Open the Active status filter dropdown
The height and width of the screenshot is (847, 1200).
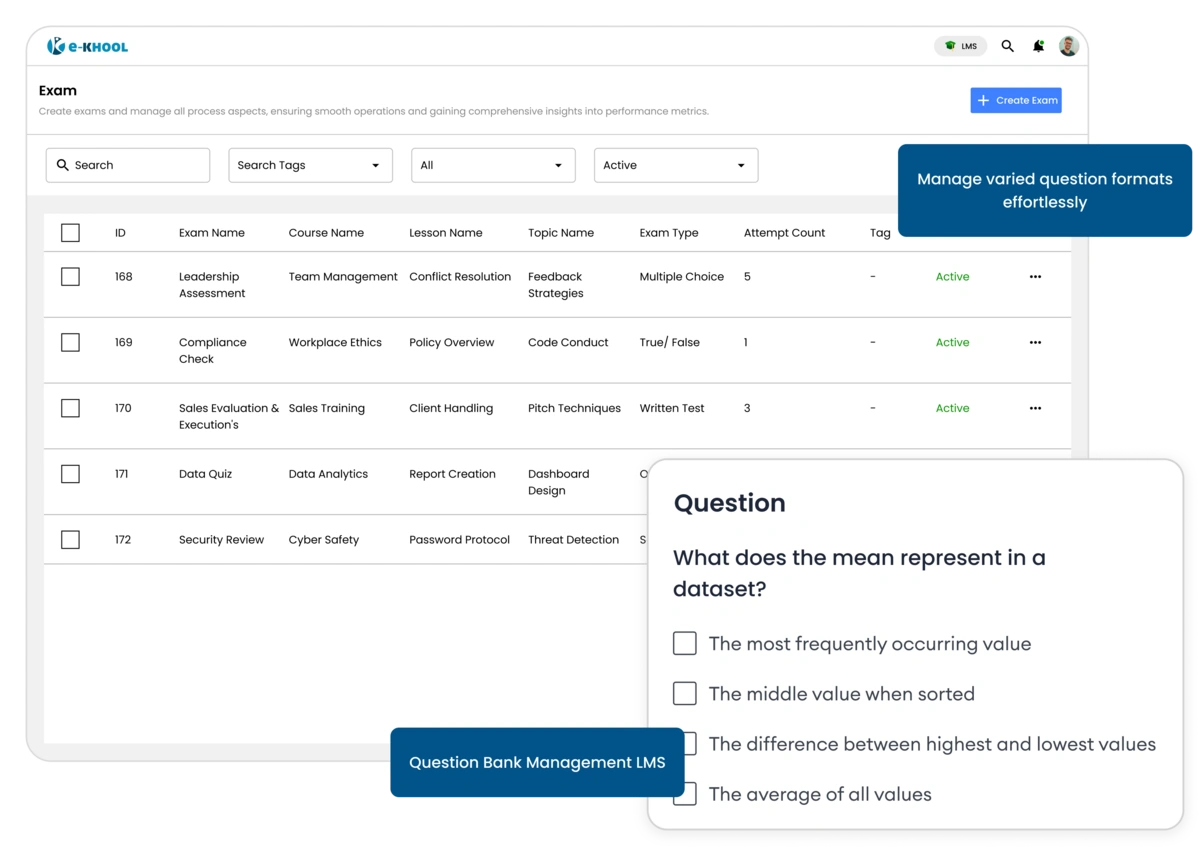pos(676,164)
